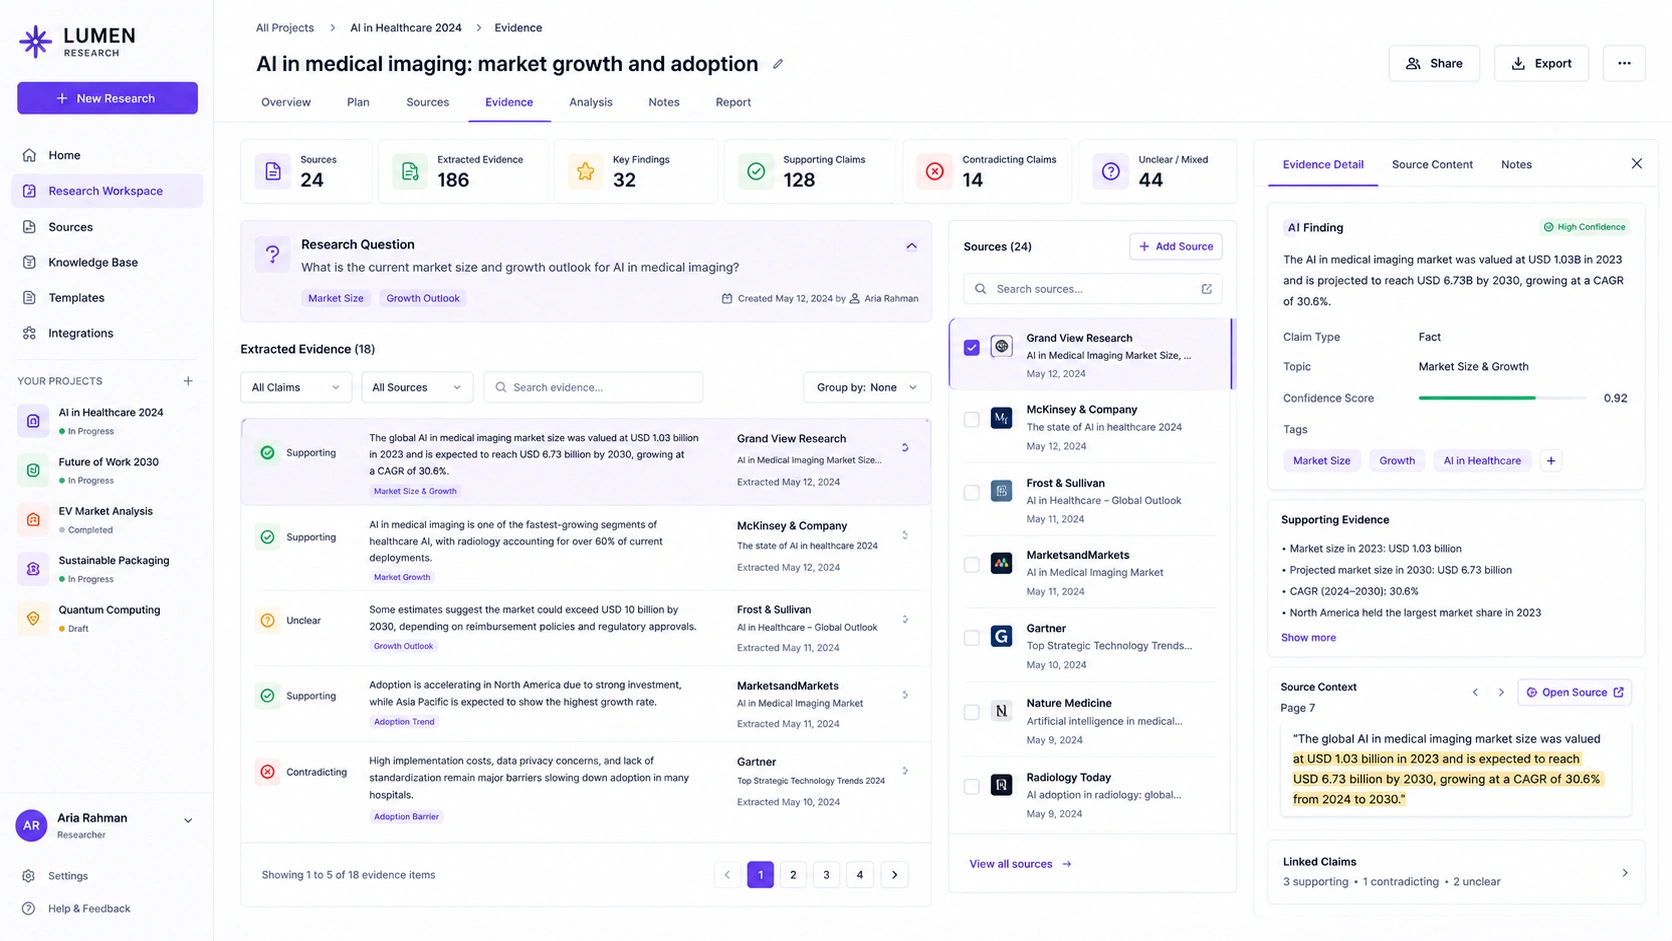
Task: Go to previous source context page
Action: coord(1475,692)
